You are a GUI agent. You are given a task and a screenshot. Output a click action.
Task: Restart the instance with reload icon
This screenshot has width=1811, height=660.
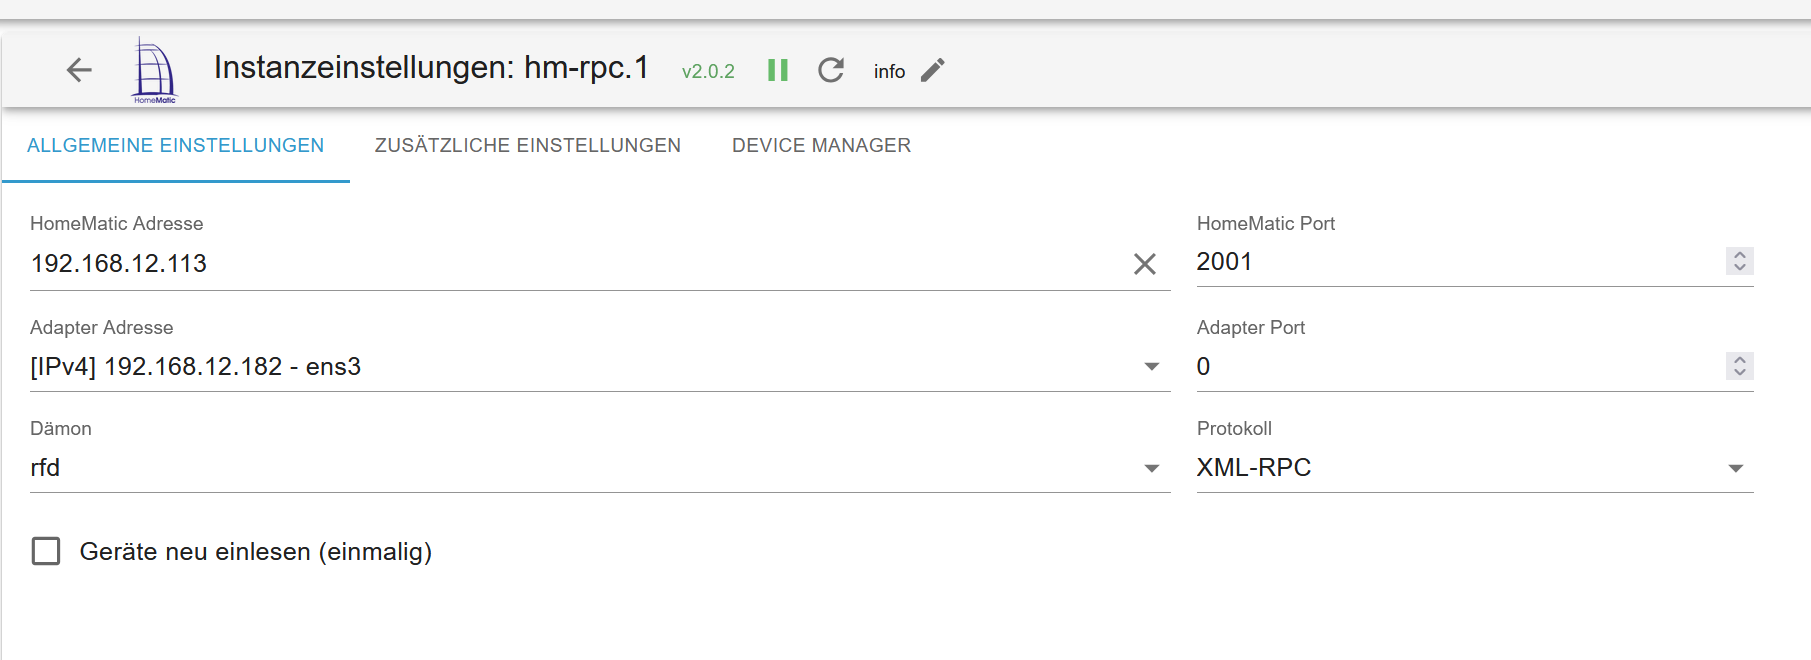point(831,70)
